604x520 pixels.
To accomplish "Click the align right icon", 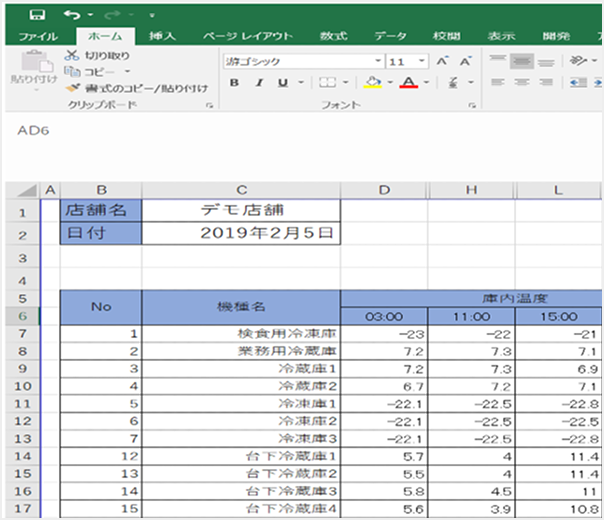I will 546,82.
